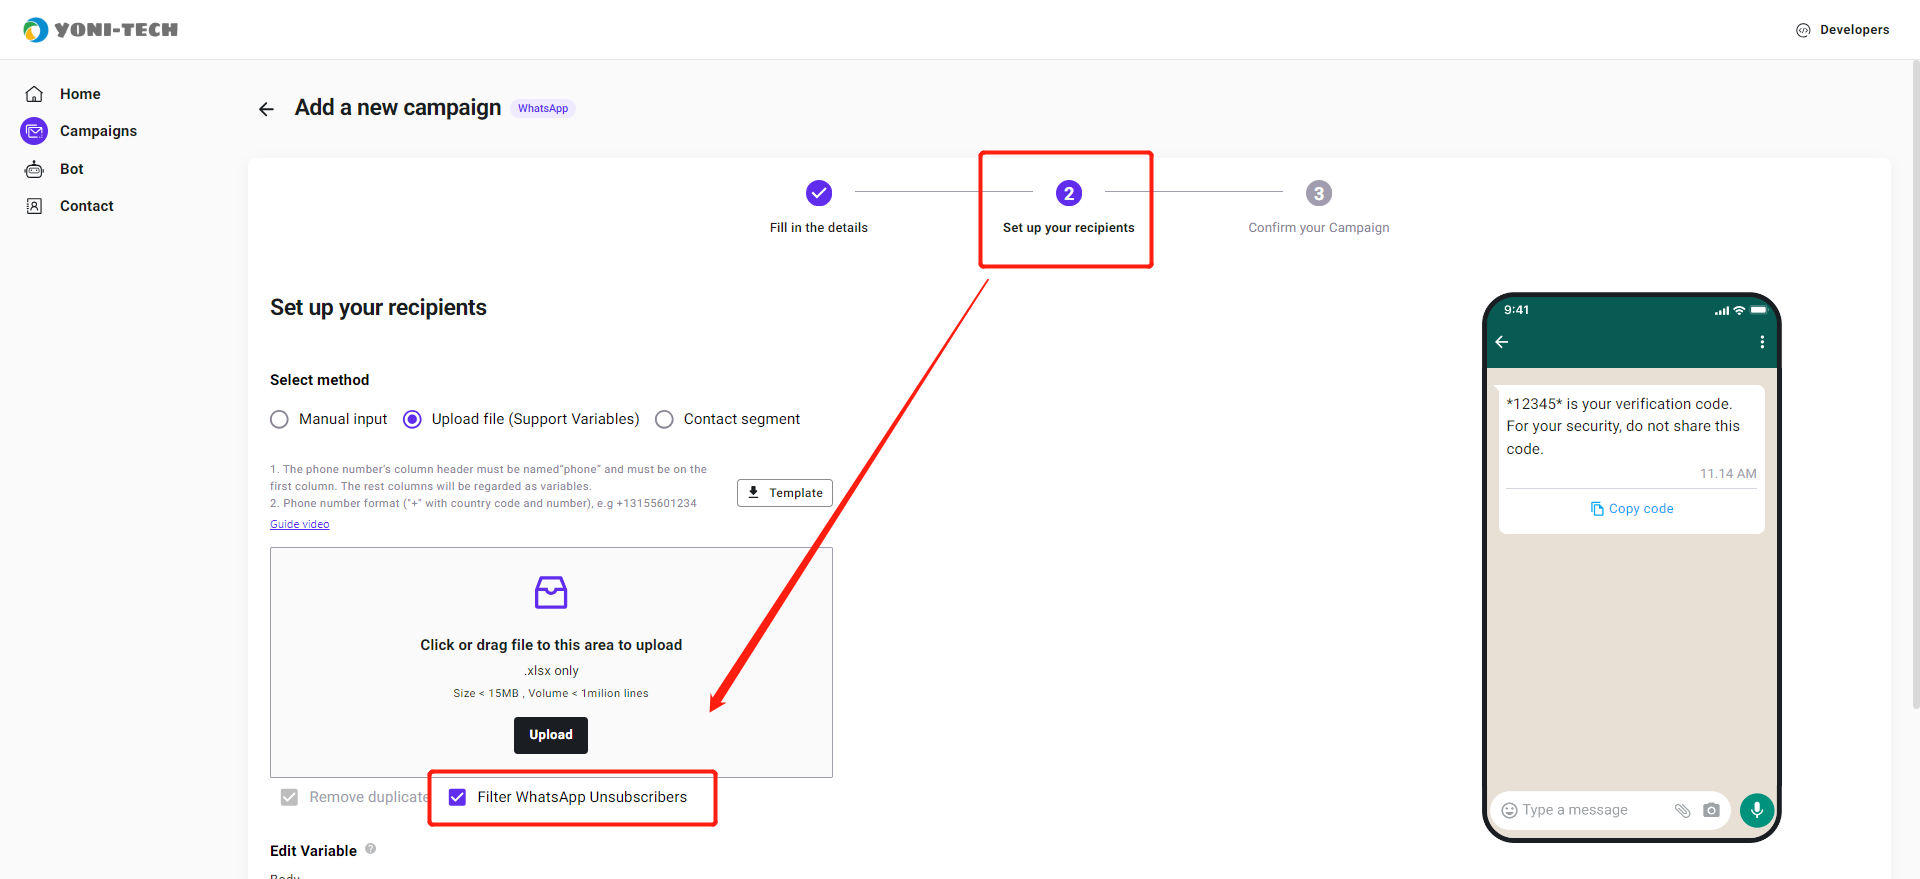The width and height of the screenshot is (1920, 879).
Task: Open Home in the sidebar
Action: pyautogui.click(x=80, y=94)
